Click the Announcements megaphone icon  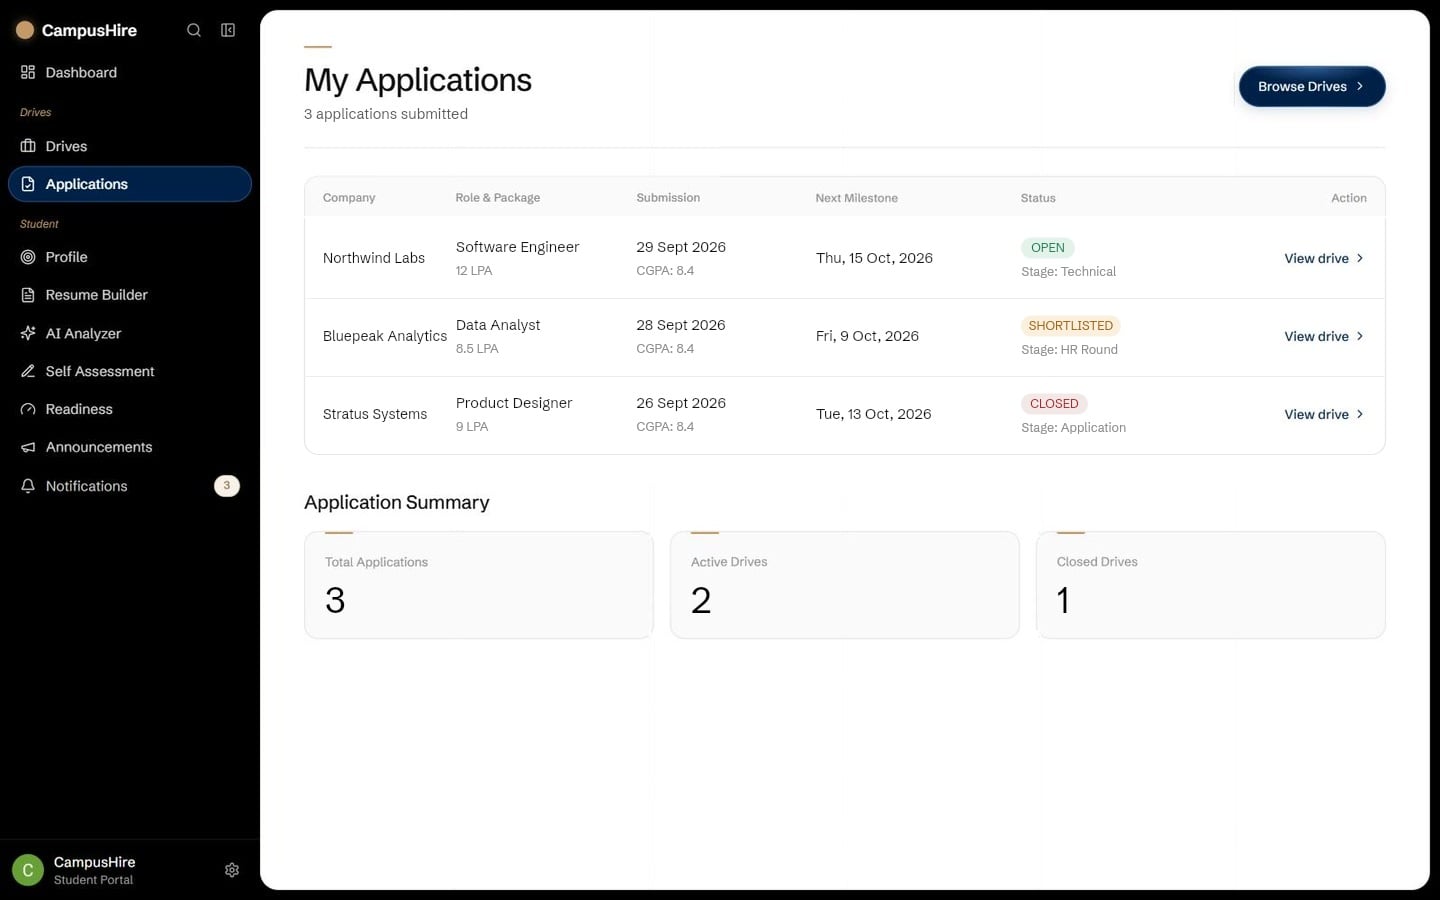coord(28,447)
